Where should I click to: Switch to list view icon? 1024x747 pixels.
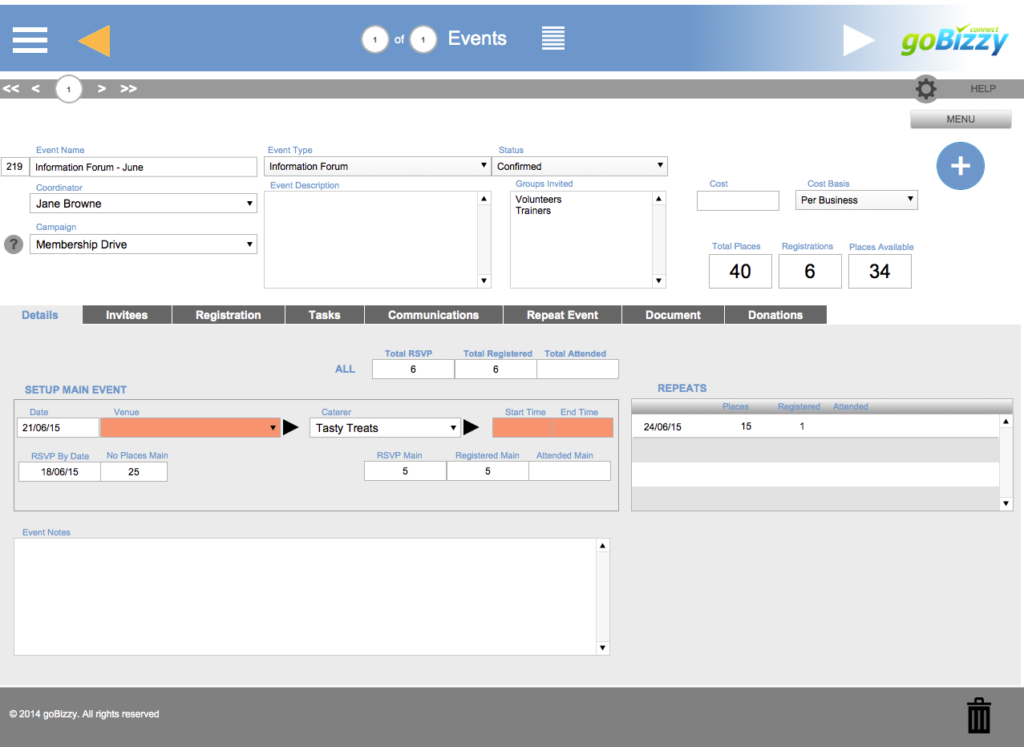pos(553,39)
